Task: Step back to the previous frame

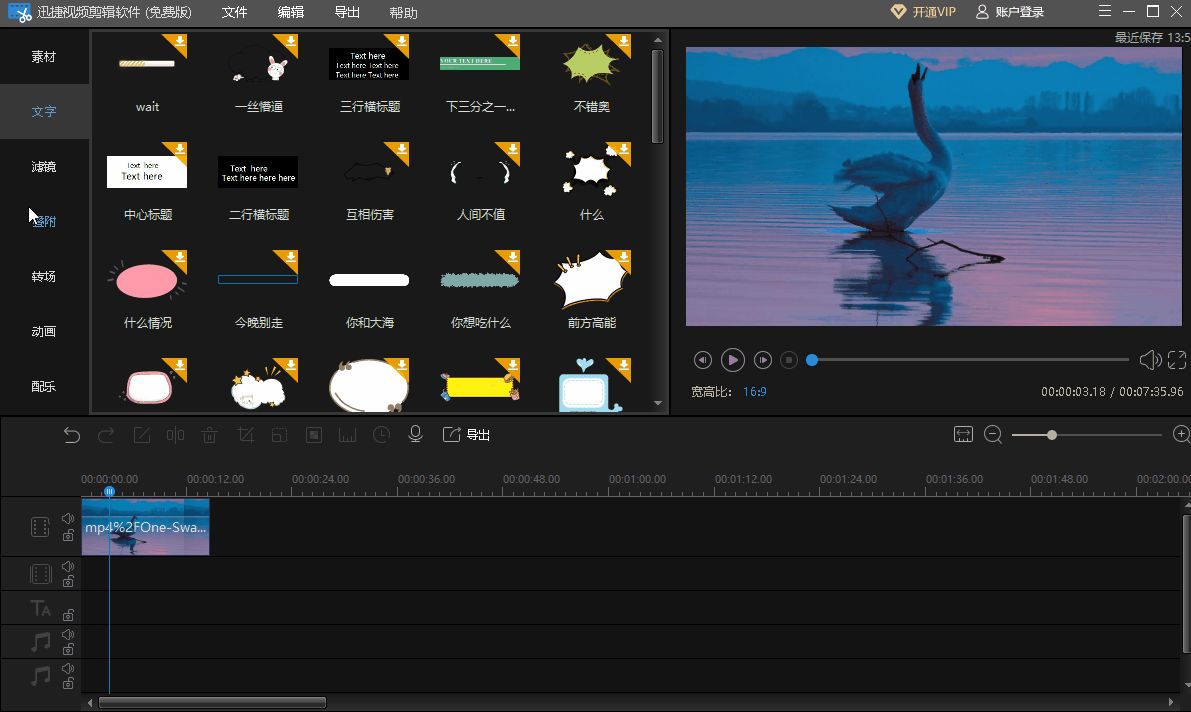Action: [x=703, y=360]
